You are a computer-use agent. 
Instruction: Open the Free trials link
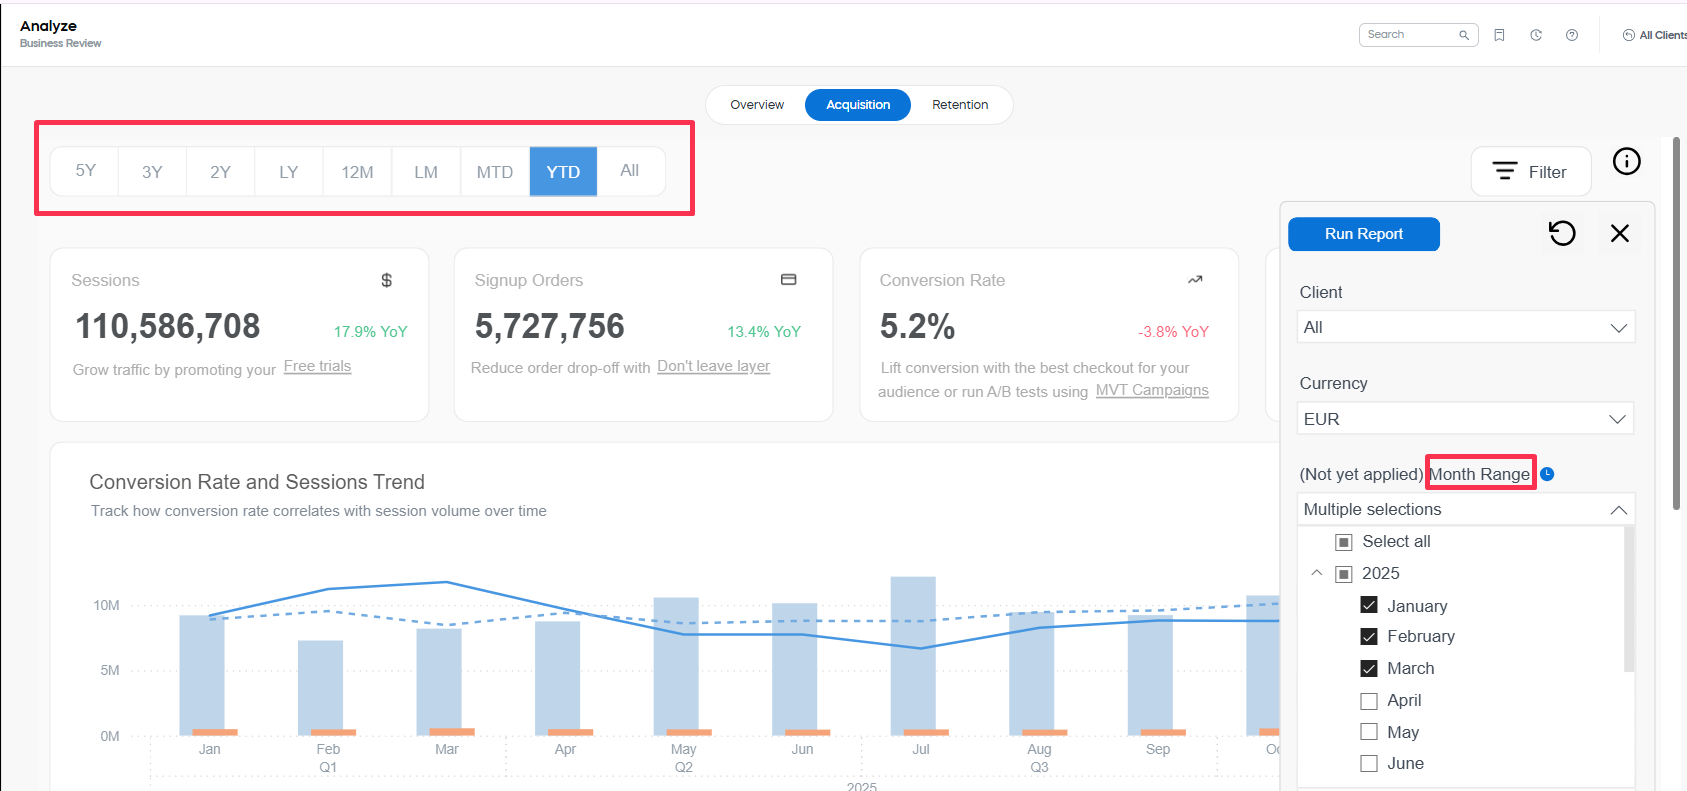[317, 366]
